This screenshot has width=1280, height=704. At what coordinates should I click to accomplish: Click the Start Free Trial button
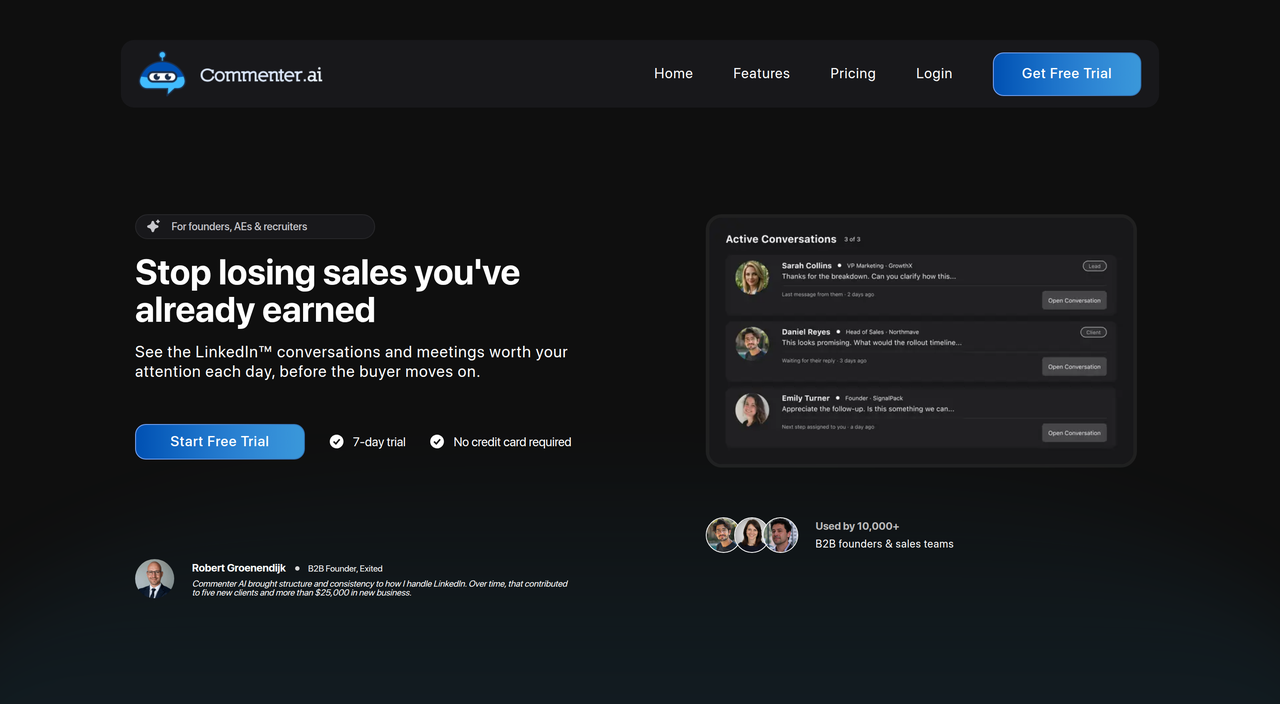pyautogui.click(x=220, y=442)
